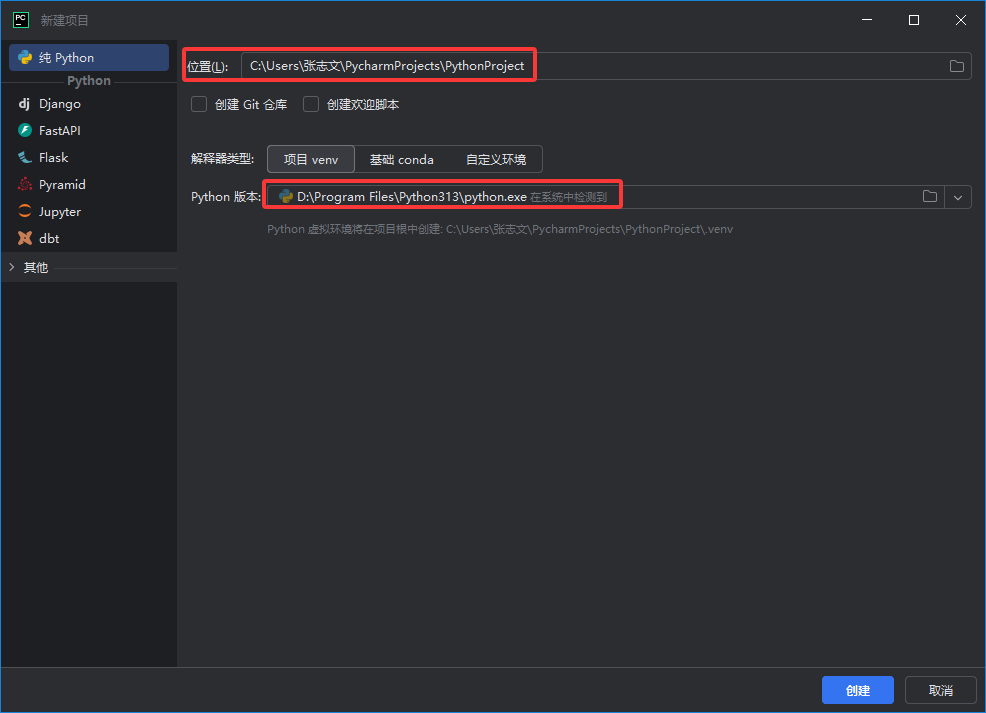
Task: Choose the Pyramid project type
Action: tap(89, 185)
